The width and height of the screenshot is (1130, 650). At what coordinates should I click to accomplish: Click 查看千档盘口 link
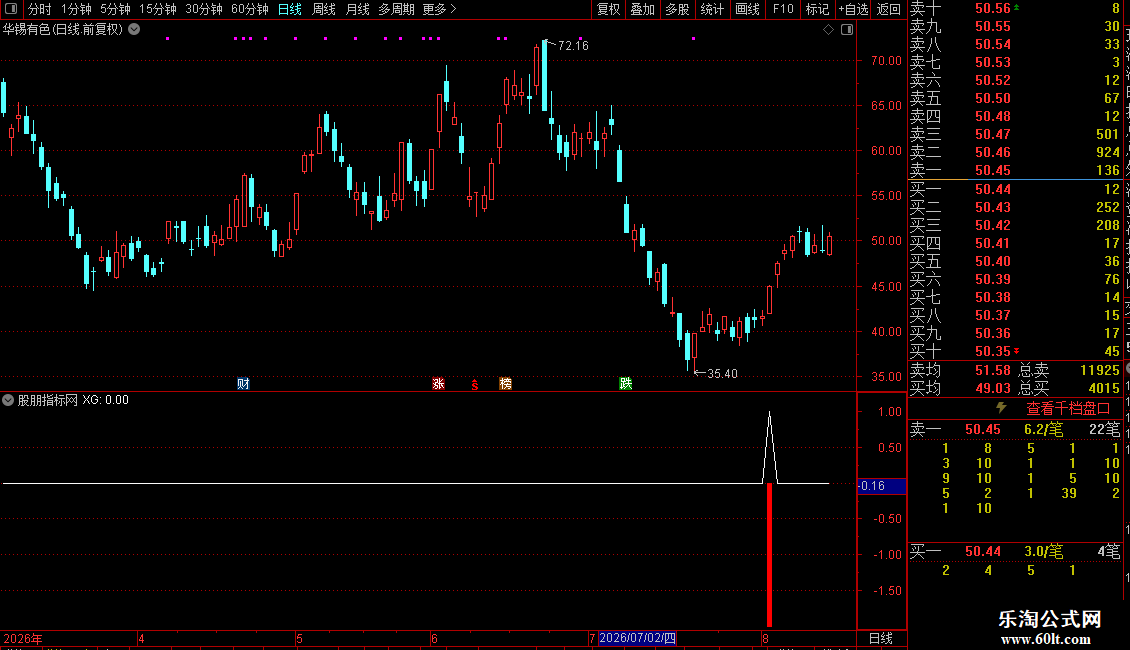1068,409
